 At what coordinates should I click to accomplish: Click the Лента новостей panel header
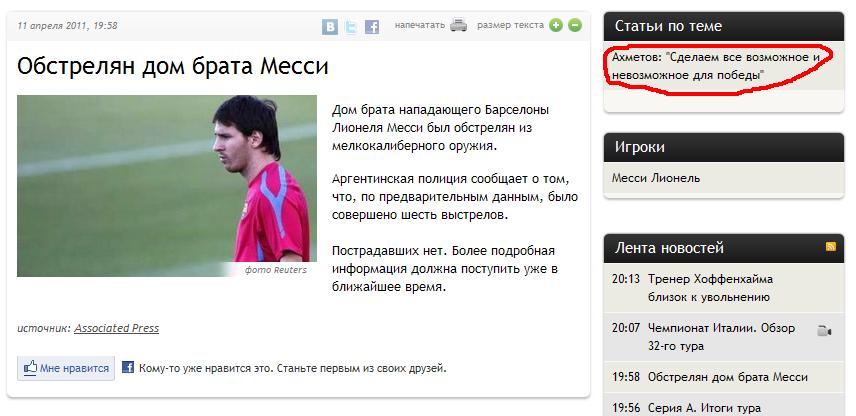[x=724, y=248]
